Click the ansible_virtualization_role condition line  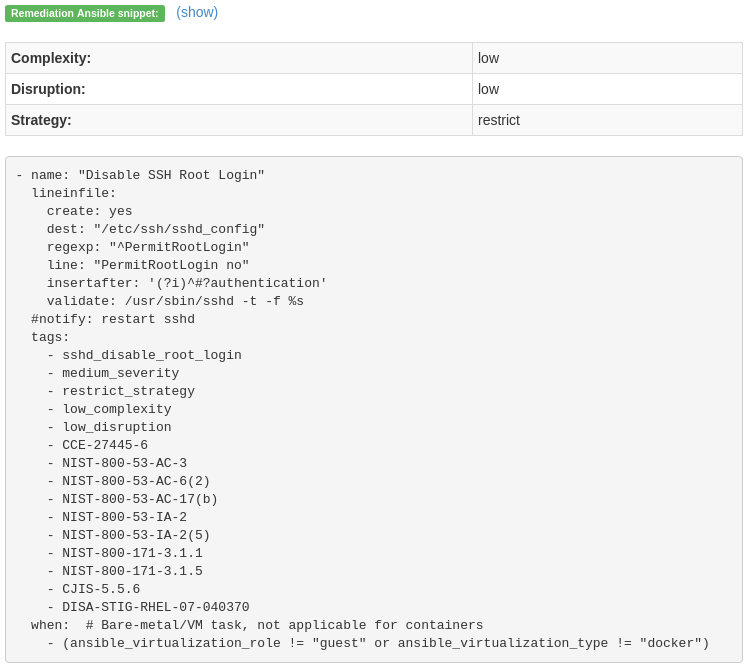(385, 643)
